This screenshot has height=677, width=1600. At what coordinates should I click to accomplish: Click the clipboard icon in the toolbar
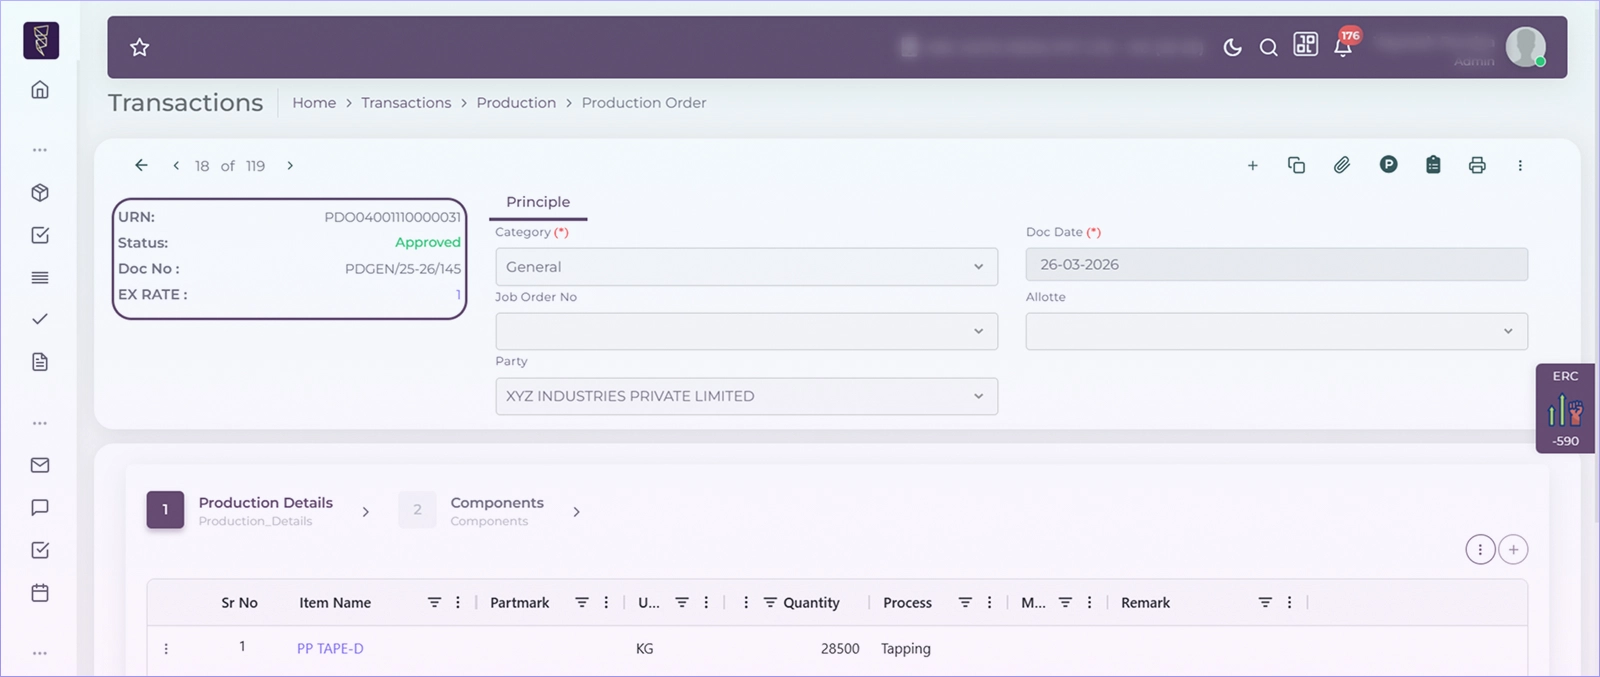coord(1433,165)
